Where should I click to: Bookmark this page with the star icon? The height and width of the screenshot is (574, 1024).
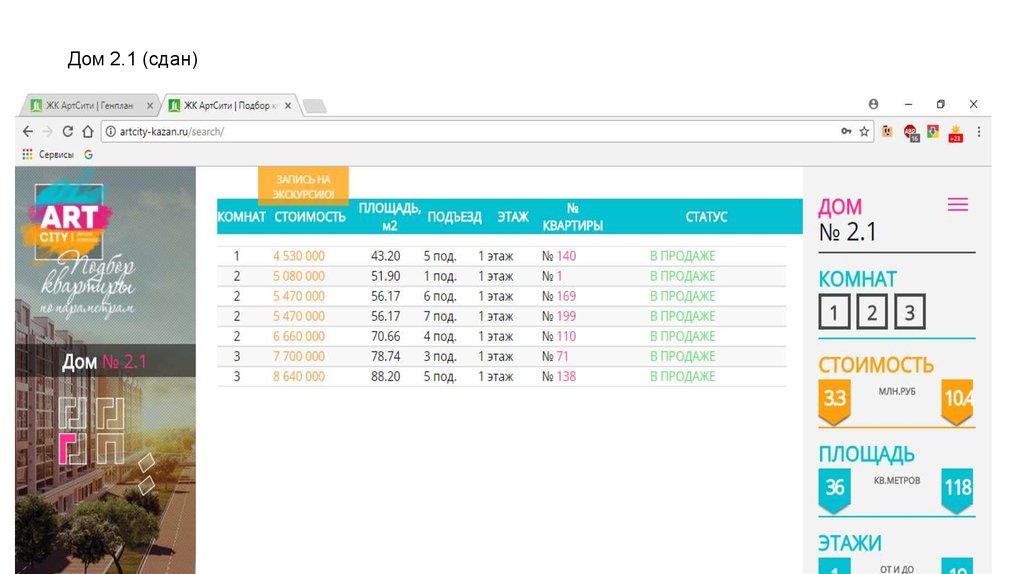pos(864,131)
